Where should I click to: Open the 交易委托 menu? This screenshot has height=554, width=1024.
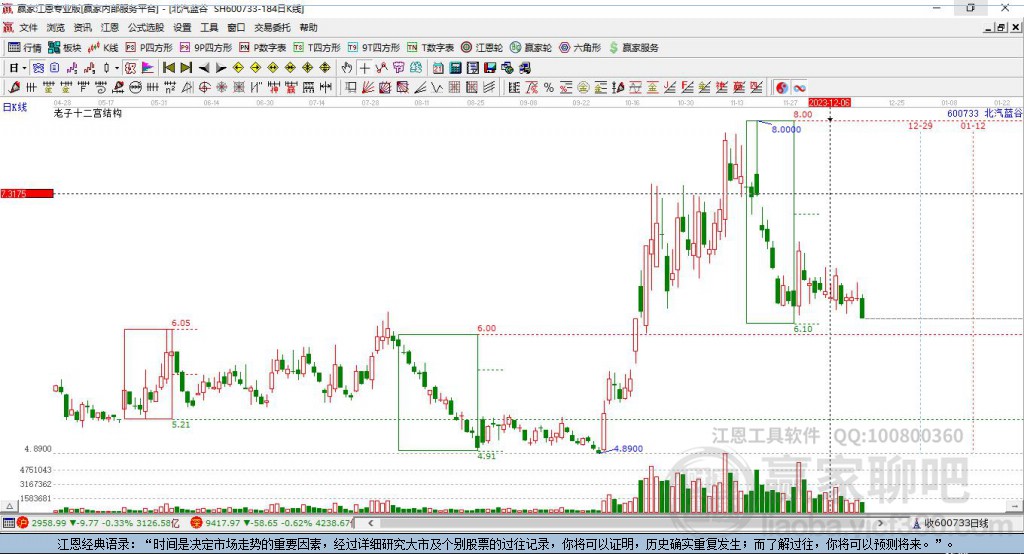pos(272,27)
